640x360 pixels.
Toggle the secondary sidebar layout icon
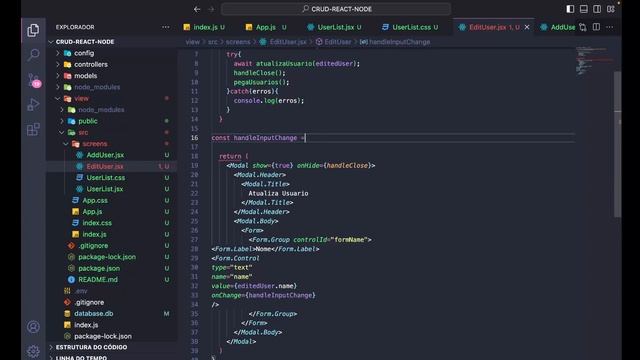597,9
